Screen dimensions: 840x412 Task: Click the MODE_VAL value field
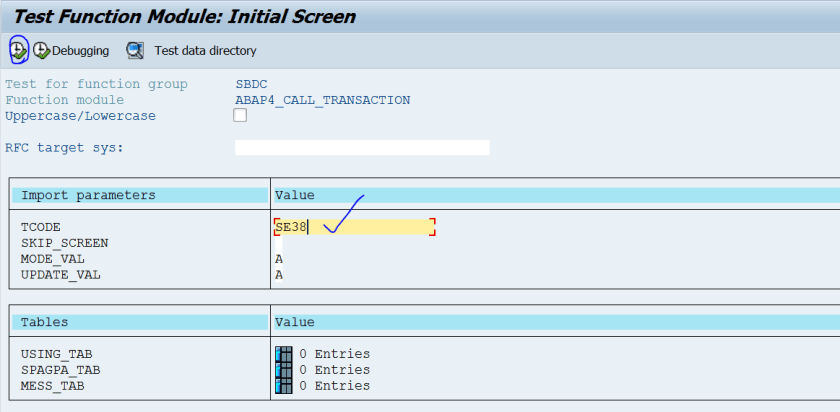point(279,259)
